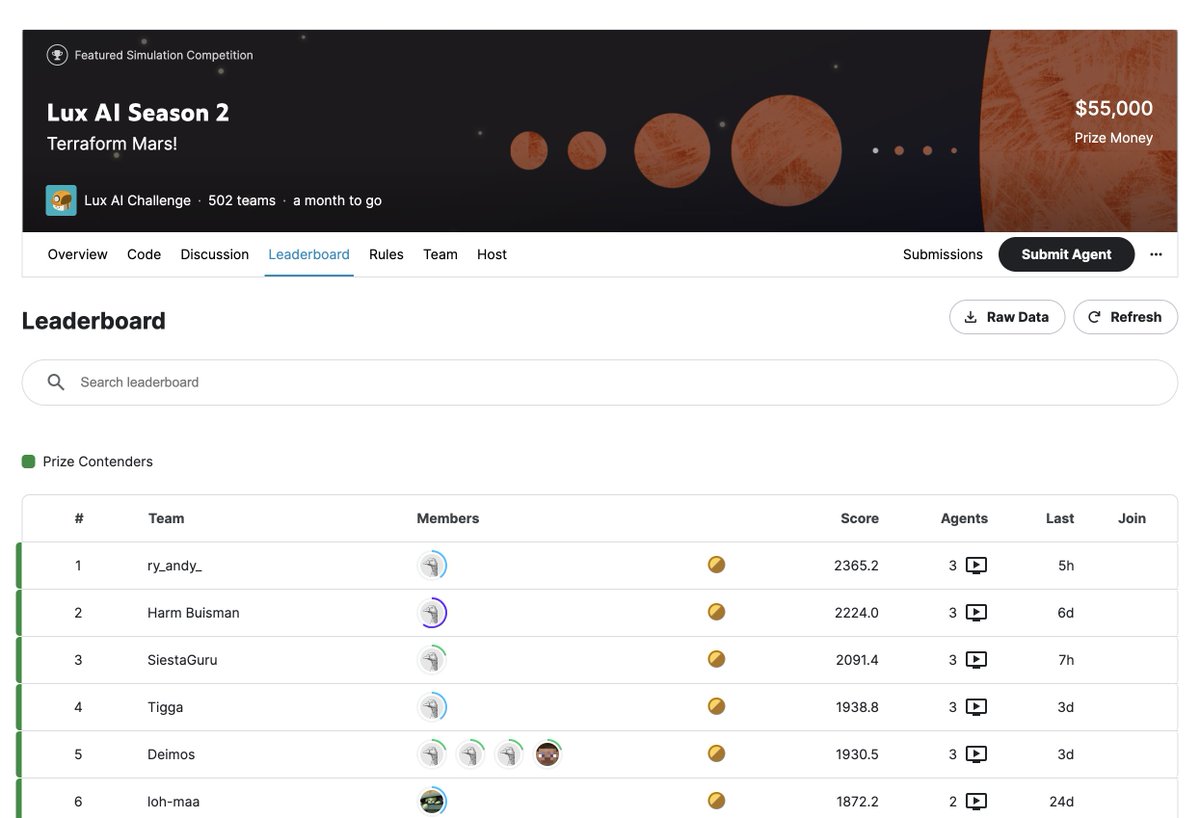Open team ry_andy_ name

click(174, 566)
